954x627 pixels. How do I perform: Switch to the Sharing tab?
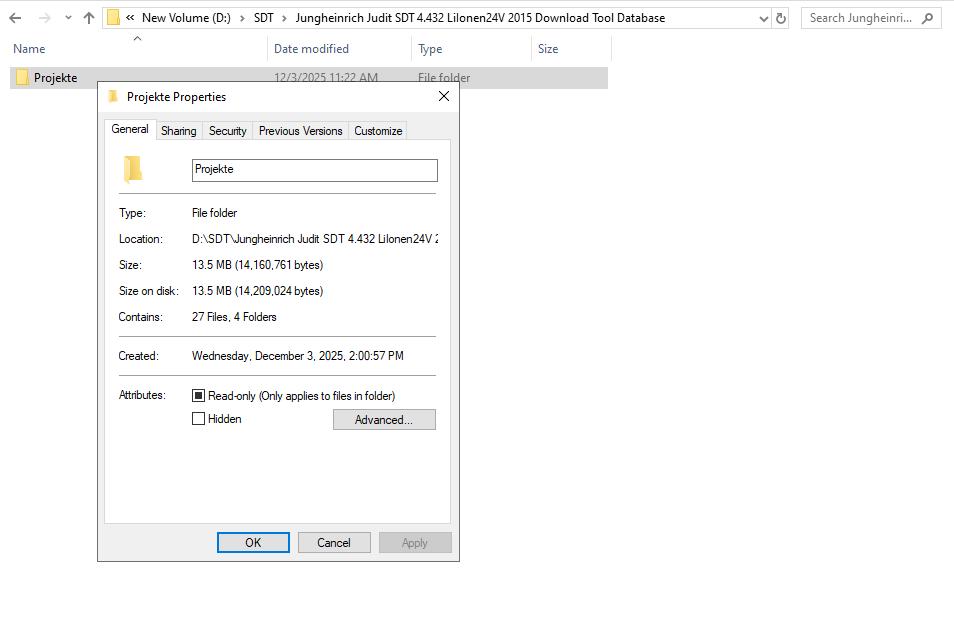[178, 131]
